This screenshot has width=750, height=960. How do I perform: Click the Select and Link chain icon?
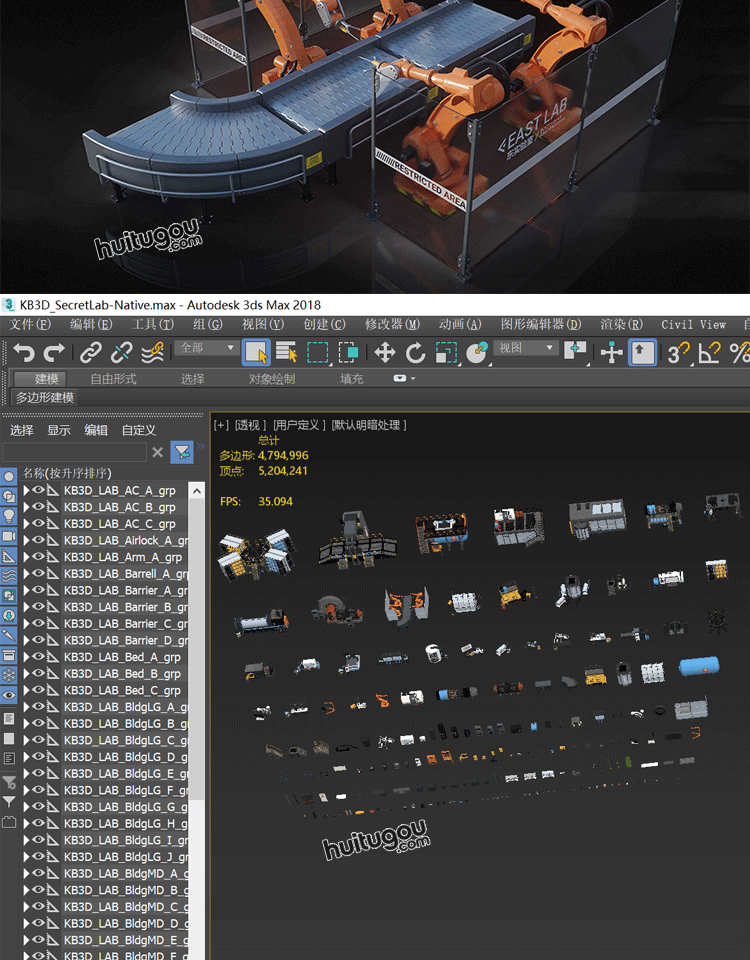click(x=91, y=352)
